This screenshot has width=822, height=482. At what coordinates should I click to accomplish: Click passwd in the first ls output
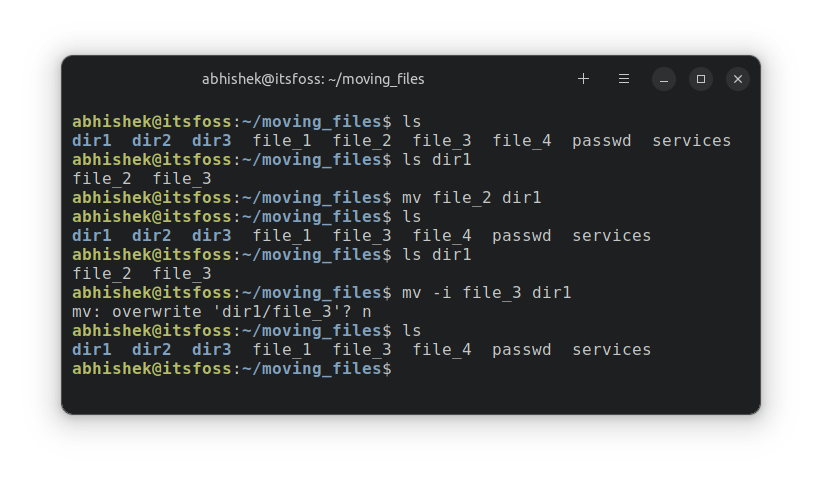tap(602, 141)
